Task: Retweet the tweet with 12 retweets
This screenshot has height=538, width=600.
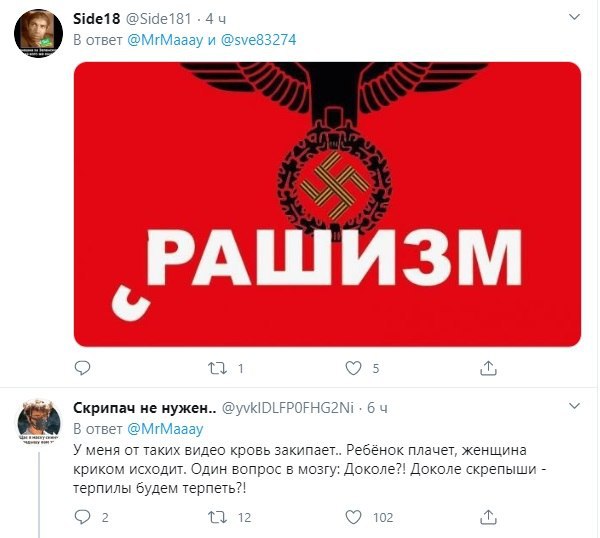Action: pos(217,518)
